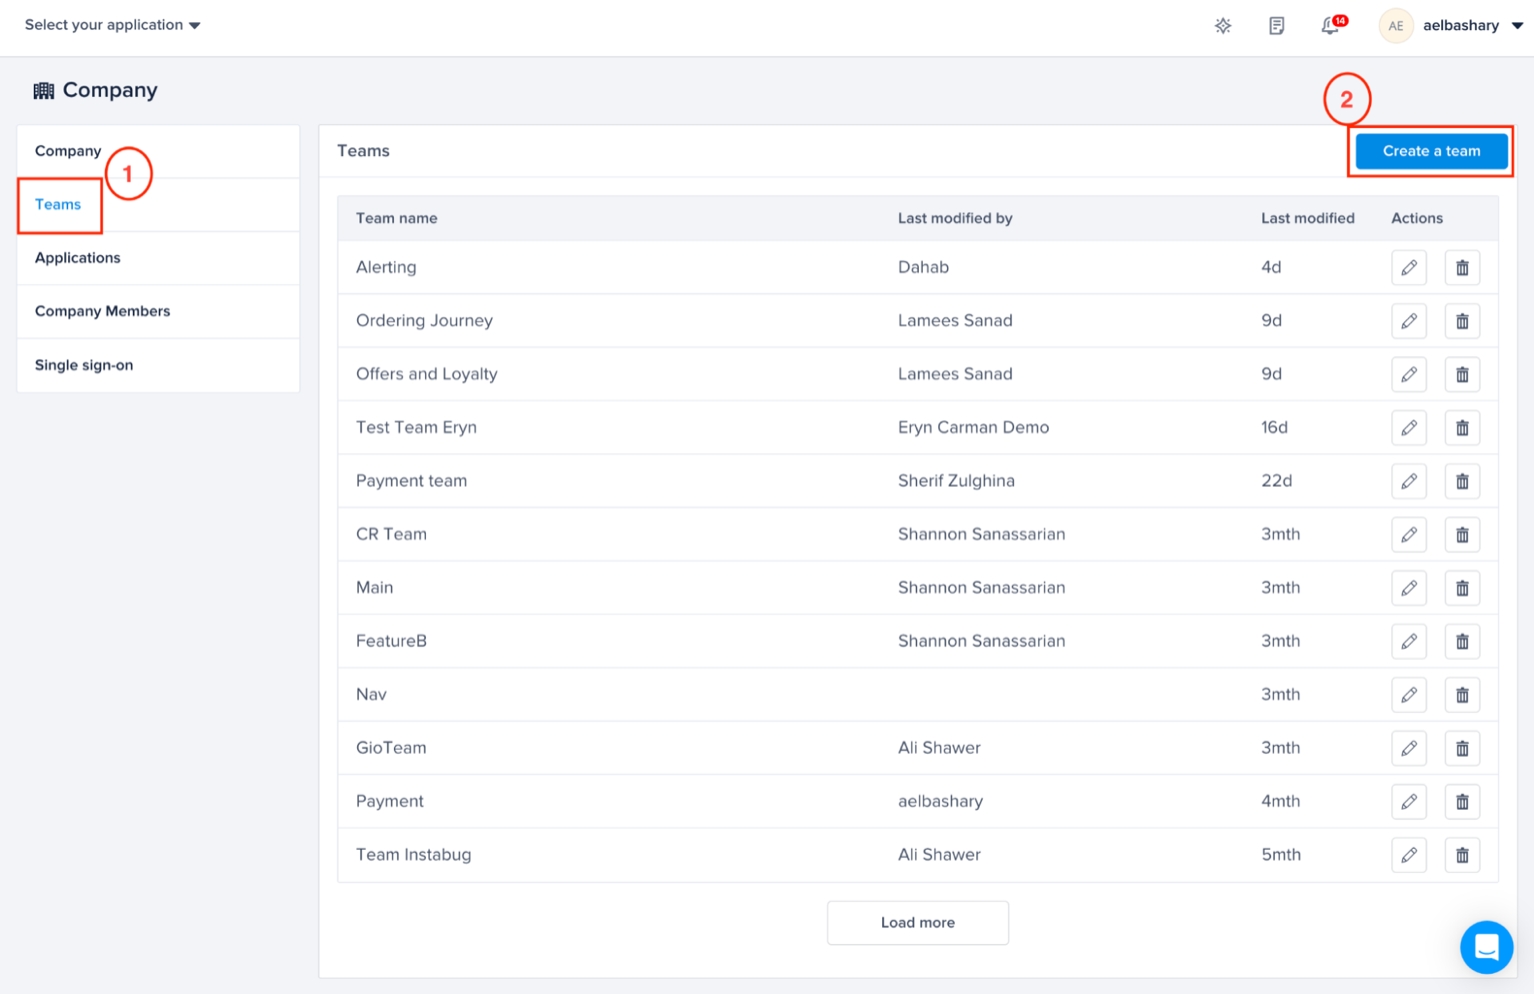This screenshot has height=994, width=1534.
Task: Edit the GioTeam entry
Action: point(1408,748)
